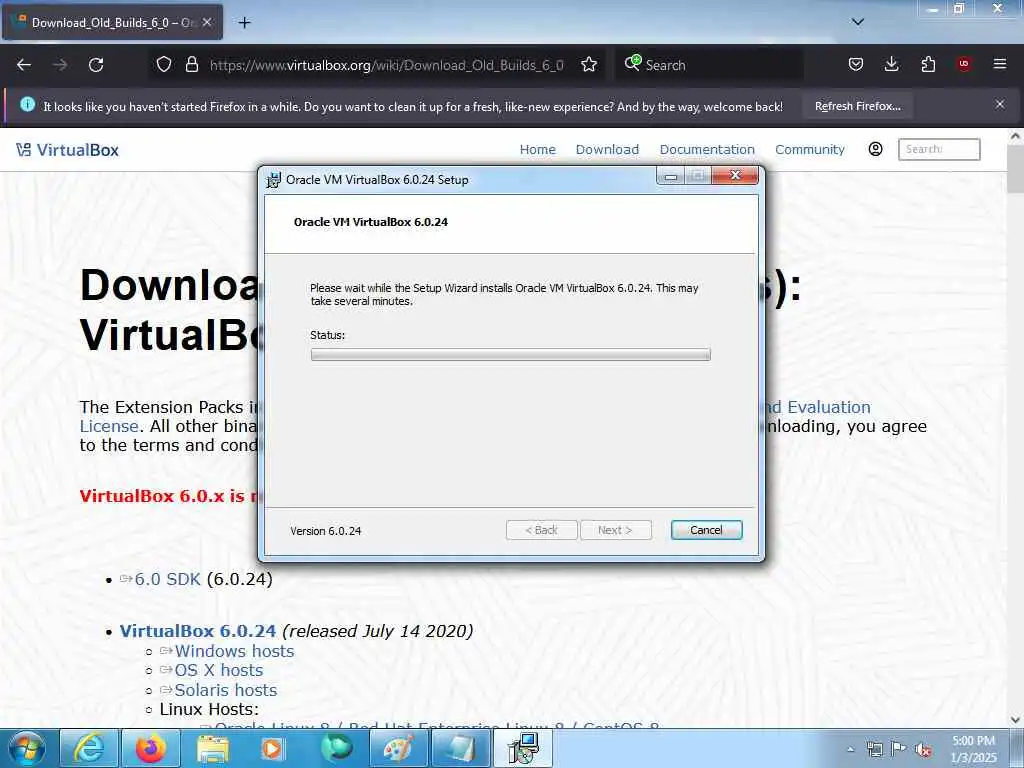Open the VirtualBox logo home link
This screenshot has height=768, width=1024.
coord(67,150)
